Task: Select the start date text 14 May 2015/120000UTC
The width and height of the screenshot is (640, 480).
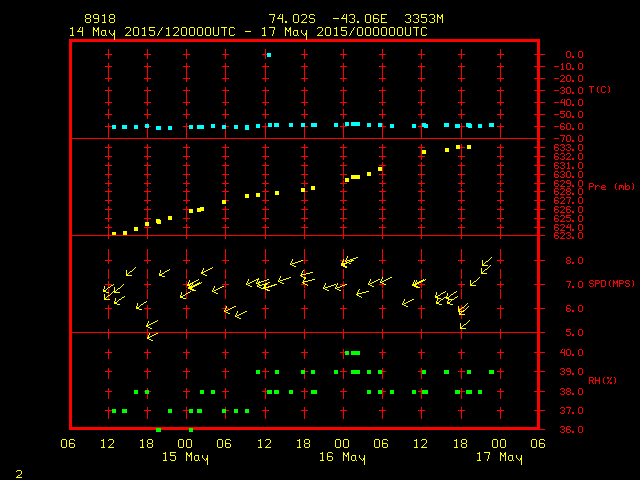Action: coord(150,32)
